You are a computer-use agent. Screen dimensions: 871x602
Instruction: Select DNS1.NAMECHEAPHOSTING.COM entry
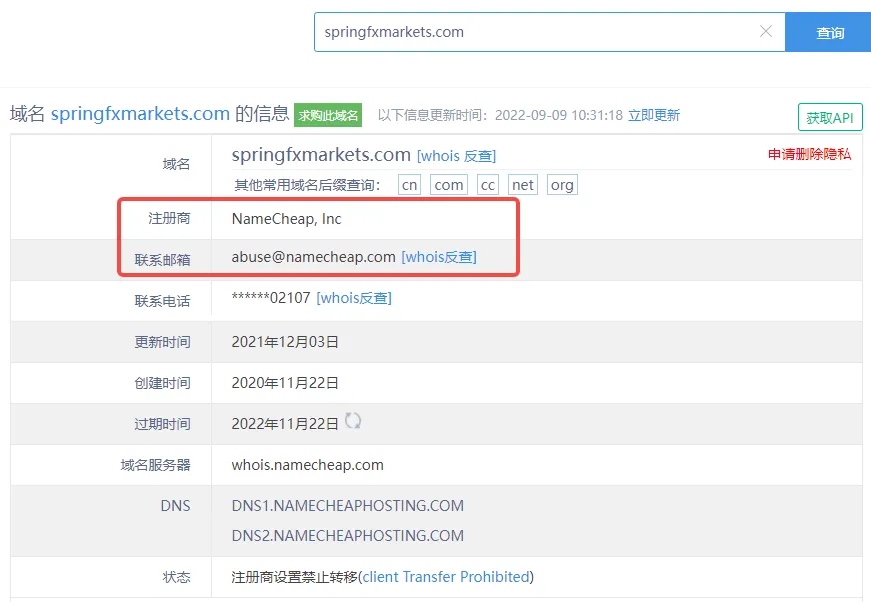coord(347,506)
